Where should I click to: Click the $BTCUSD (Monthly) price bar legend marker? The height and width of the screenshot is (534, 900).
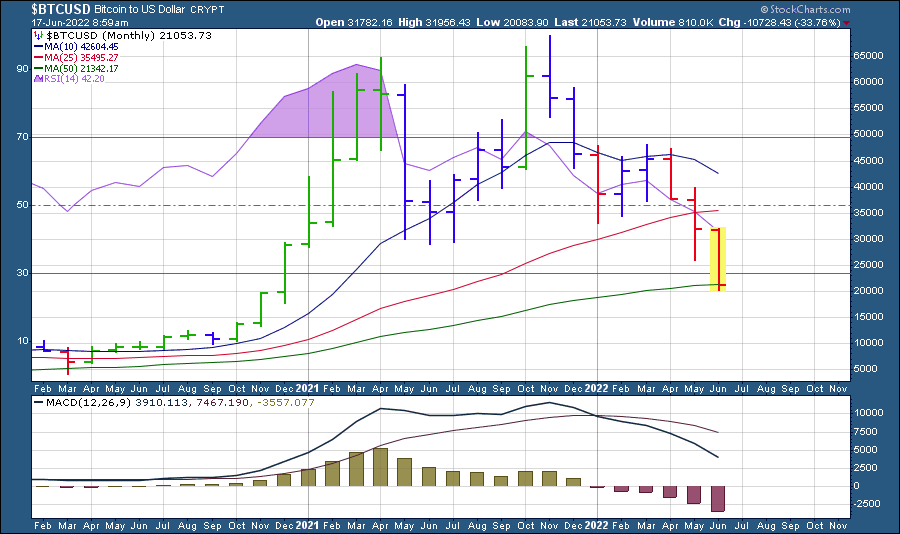[x=38, y=35]
